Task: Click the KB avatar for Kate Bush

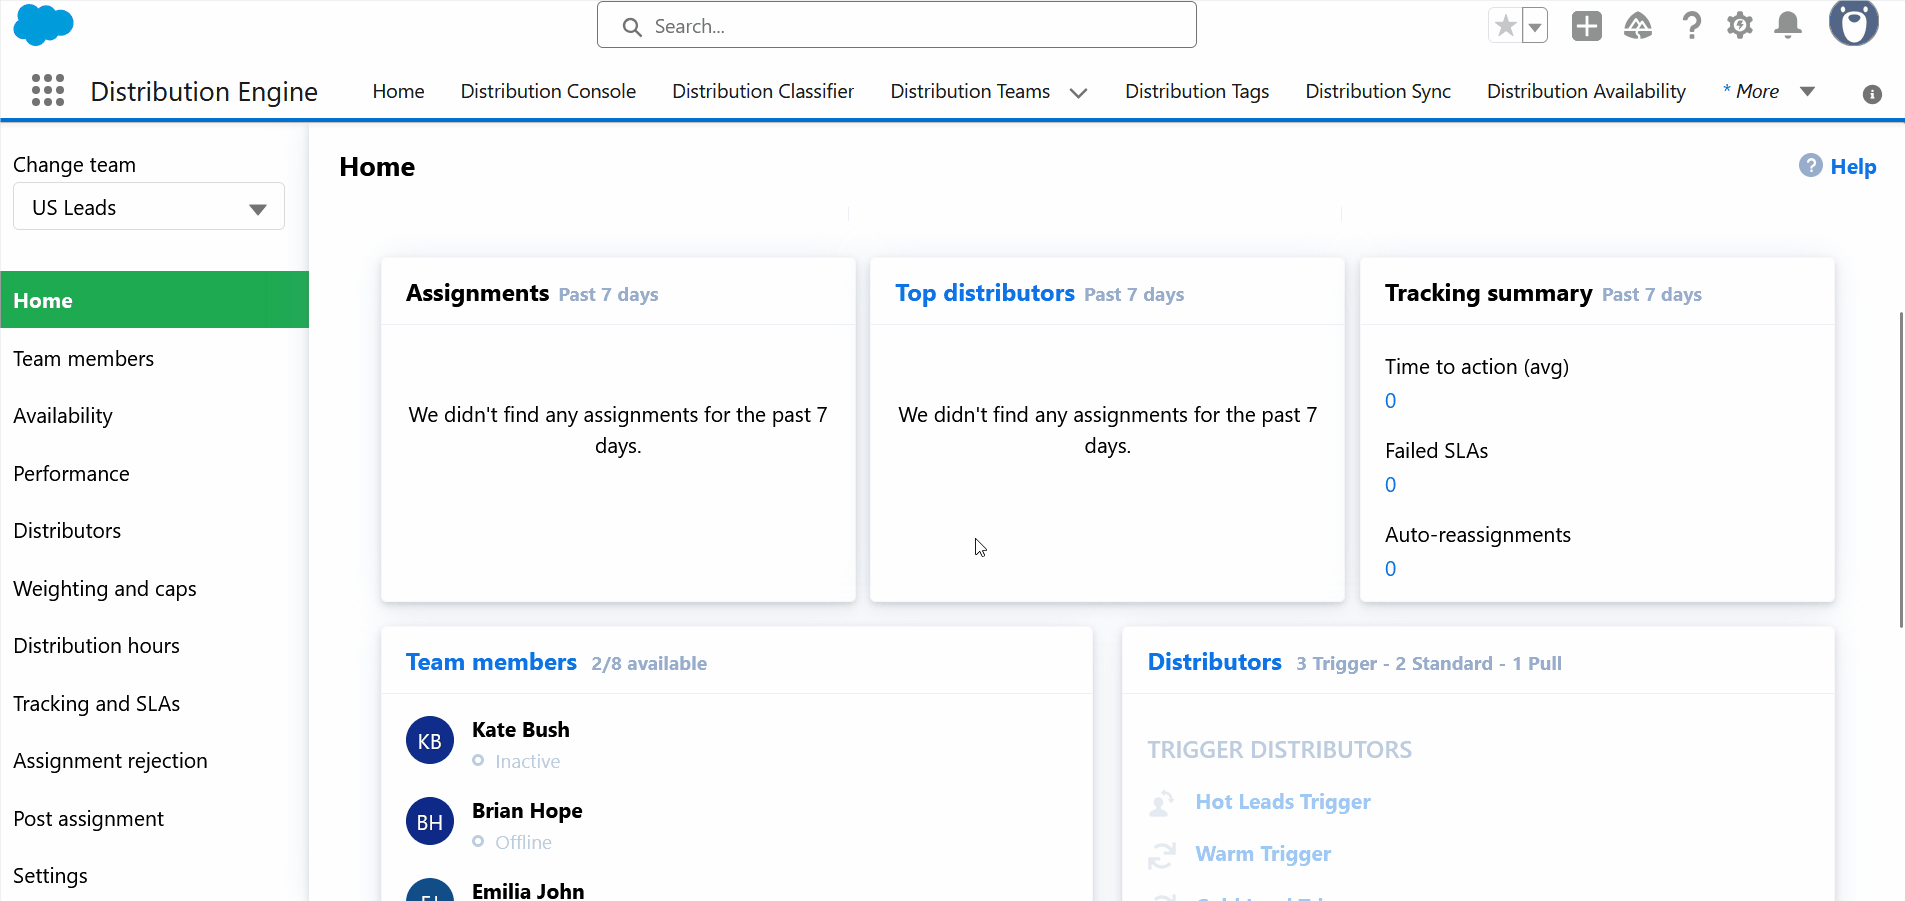Action: click(430, 740)
